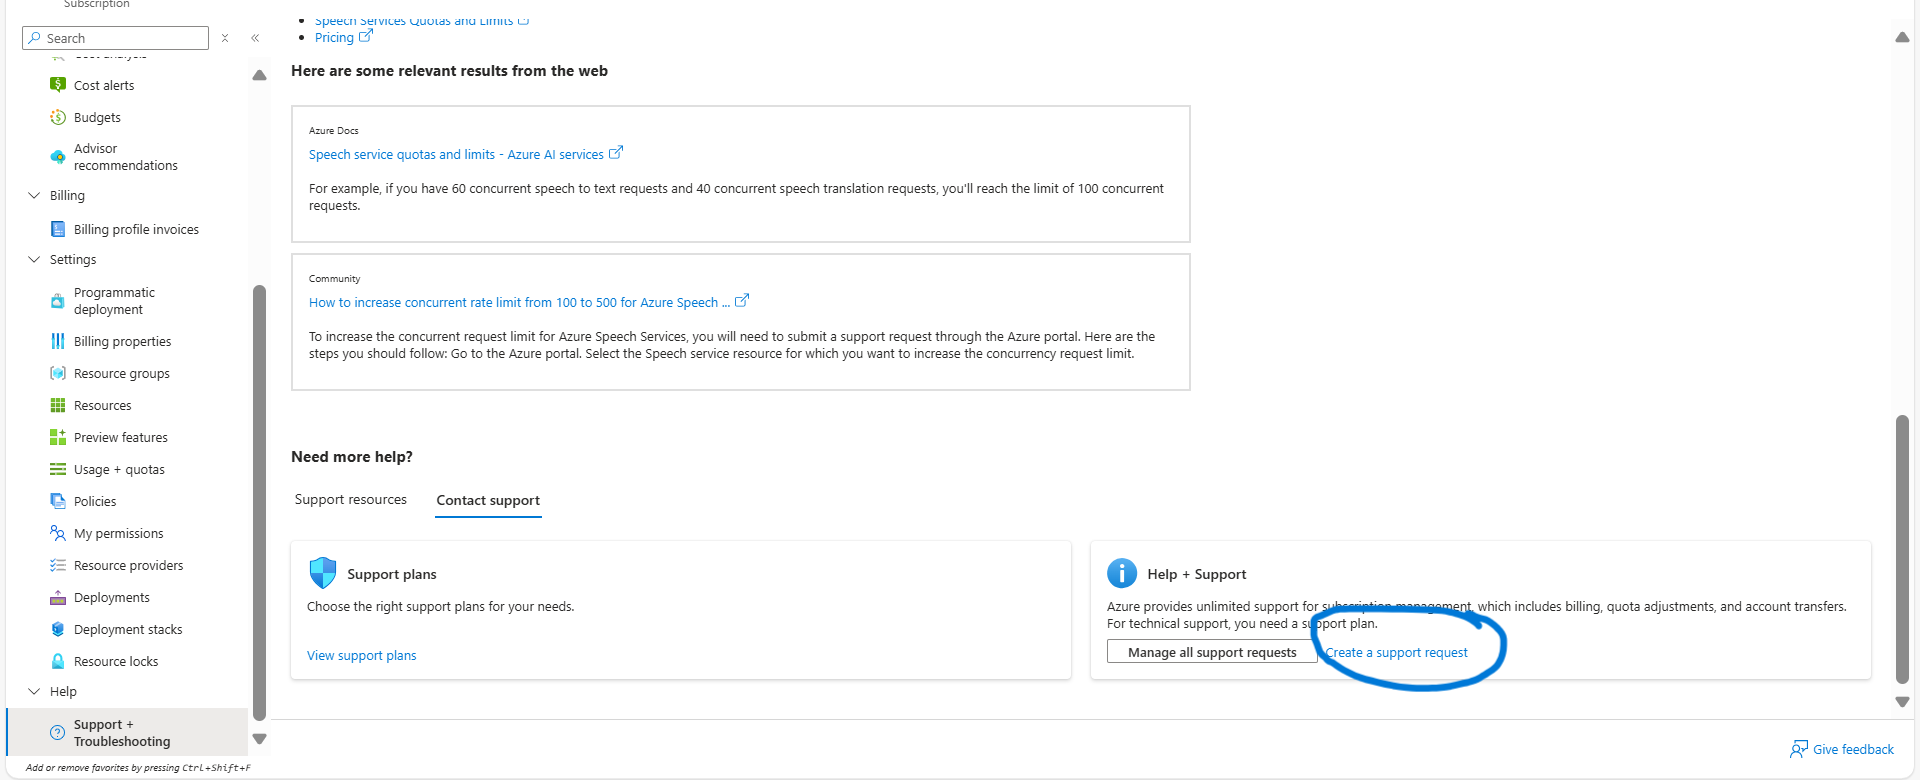The height and width of the screenshot is (780, 1920).
Task: Click Manage all support requests button
Action: (1212, 652)
